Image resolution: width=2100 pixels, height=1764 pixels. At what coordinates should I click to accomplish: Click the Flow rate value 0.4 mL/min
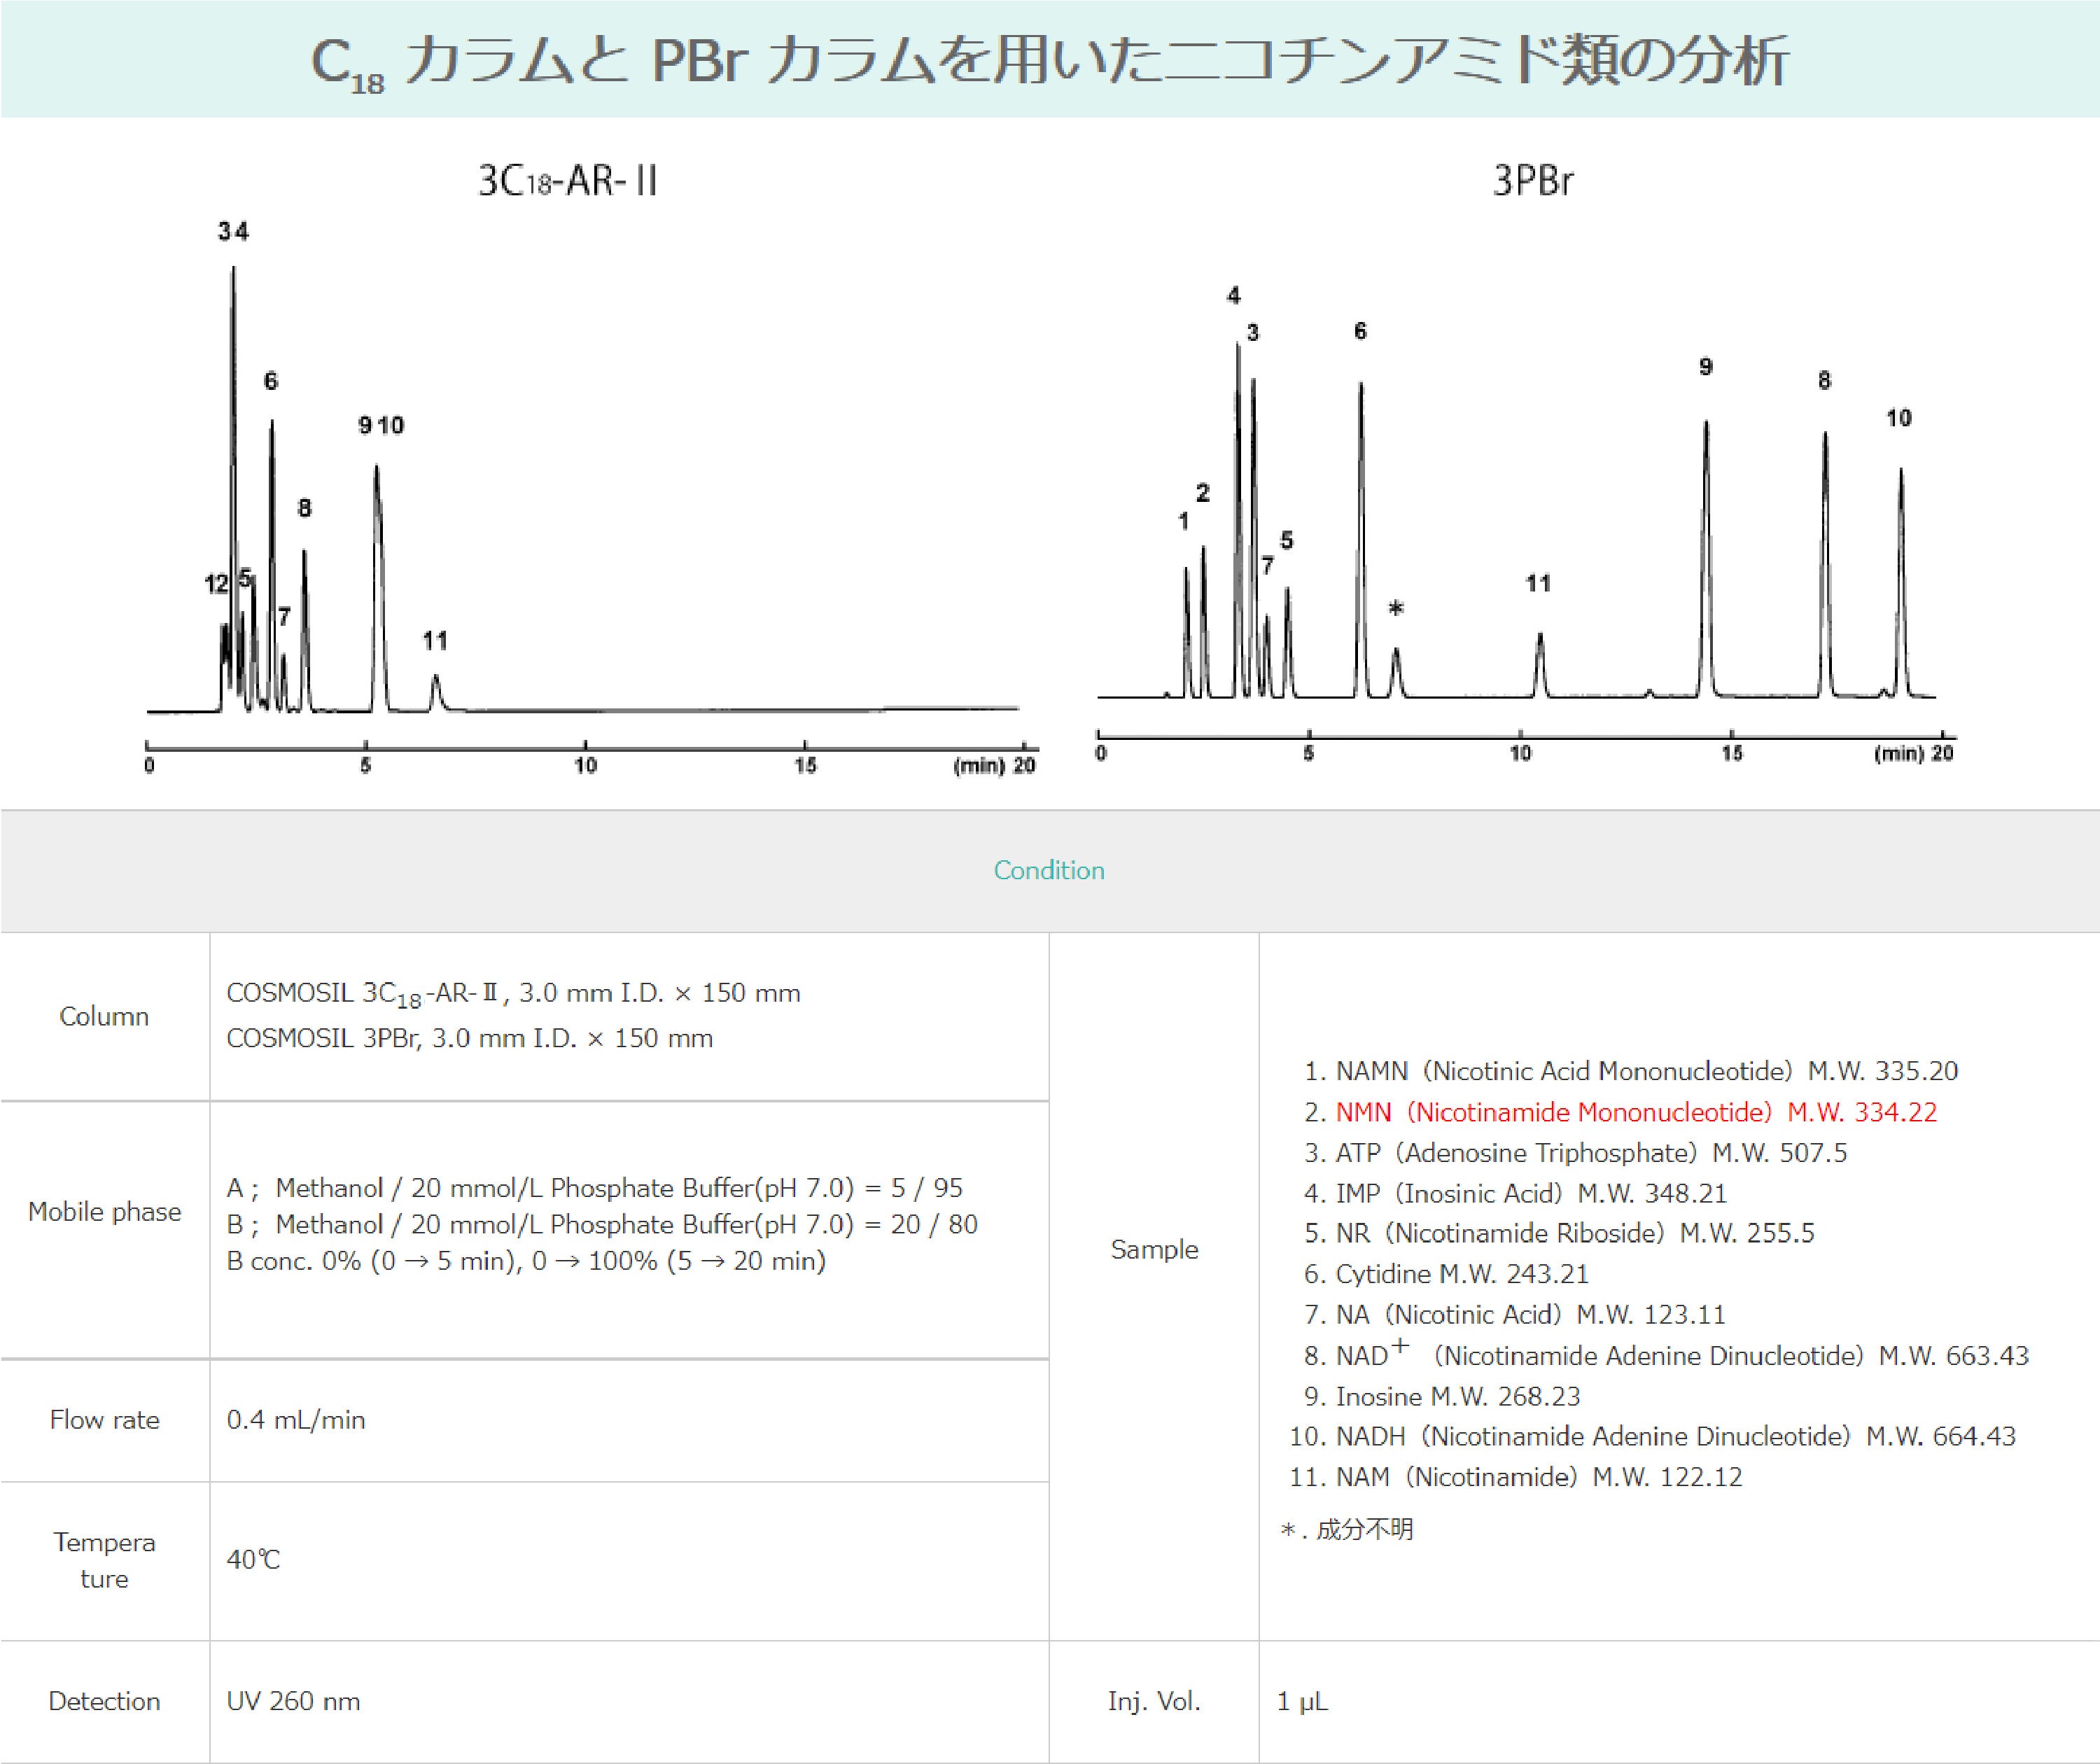point(296,1420)
